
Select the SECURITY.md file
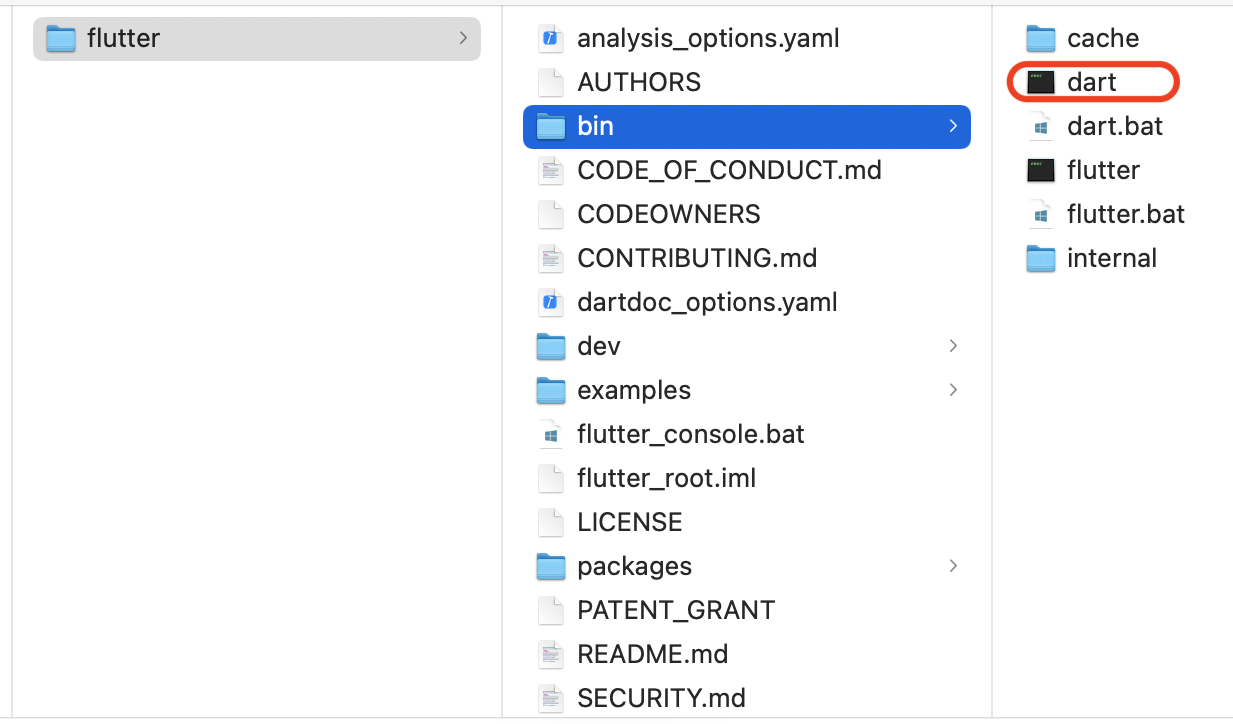click(661, 698)
